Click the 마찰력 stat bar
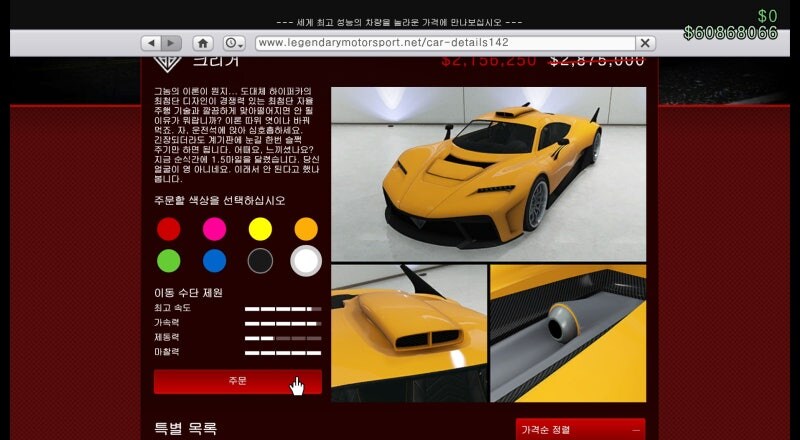Screen dimensions: 800x440 [x=283, y=353]
